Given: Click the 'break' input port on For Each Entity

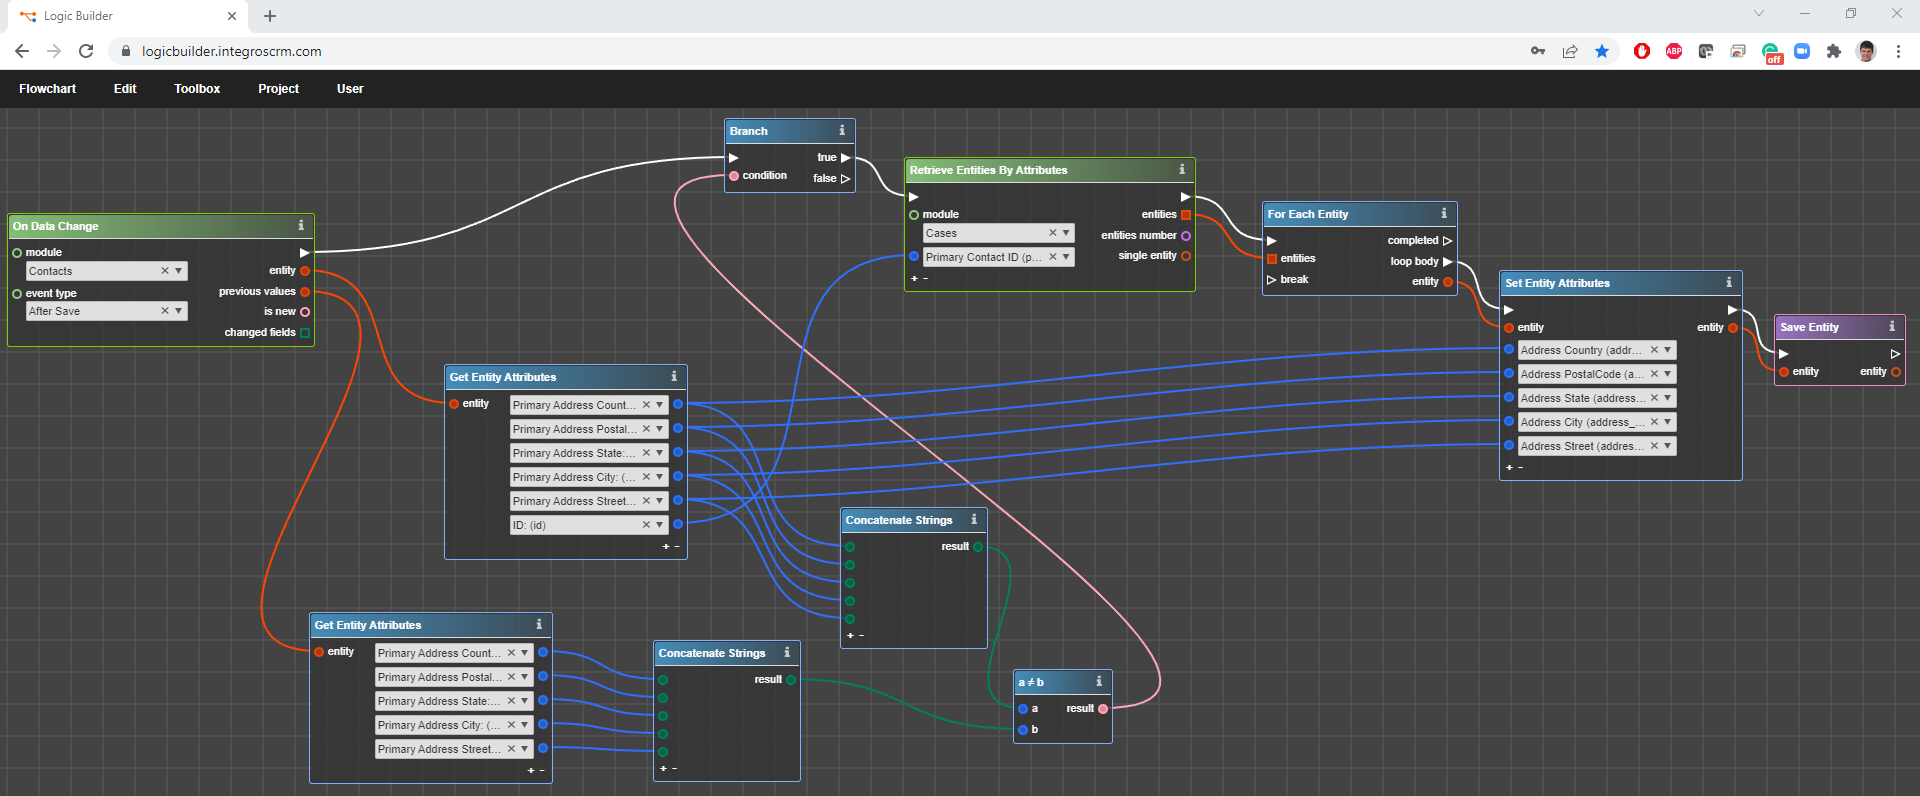Looking at the screenshot, I should pos(1272,280).
